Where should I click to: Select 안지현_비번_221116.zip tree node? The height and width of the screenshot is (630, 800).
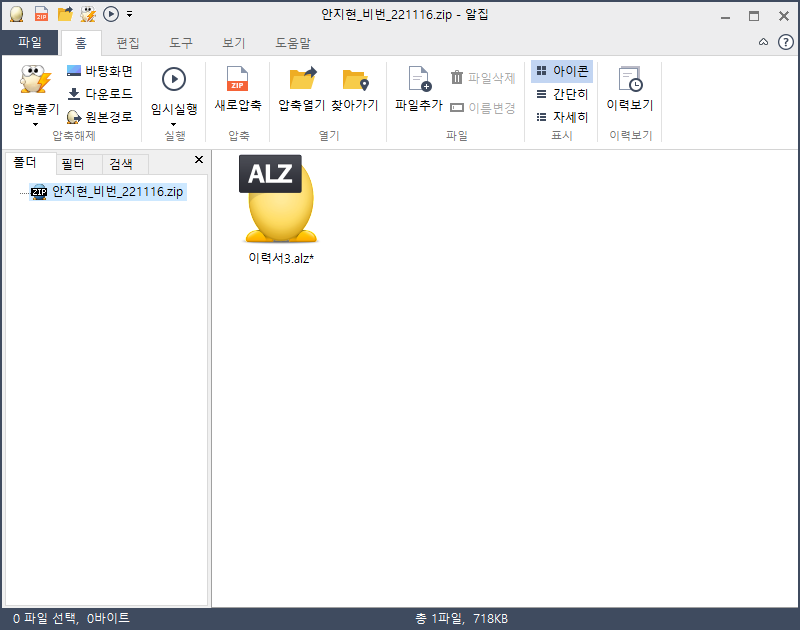click(108, 192)
